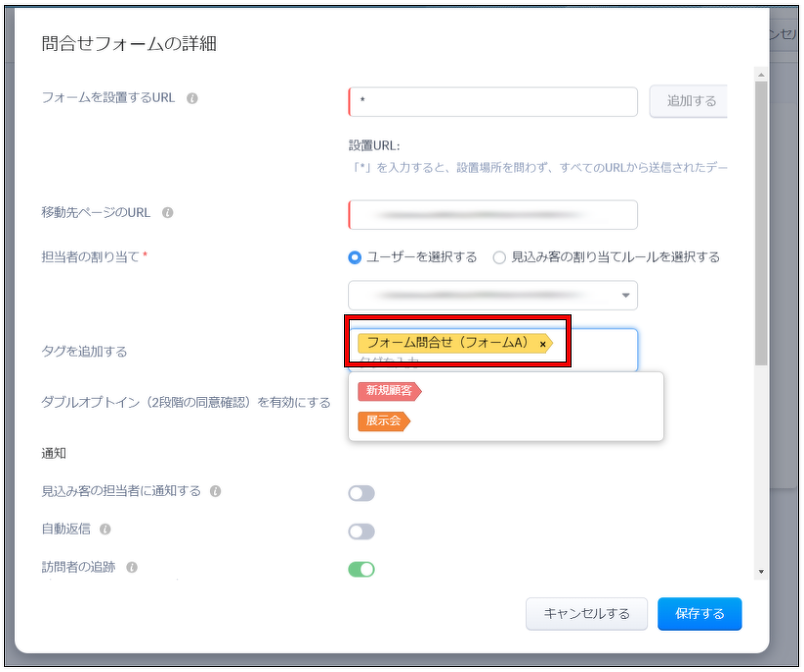Click the scrollbar down arrow
804x672 pixels.
pyautogui.click(x=761, y=572)
